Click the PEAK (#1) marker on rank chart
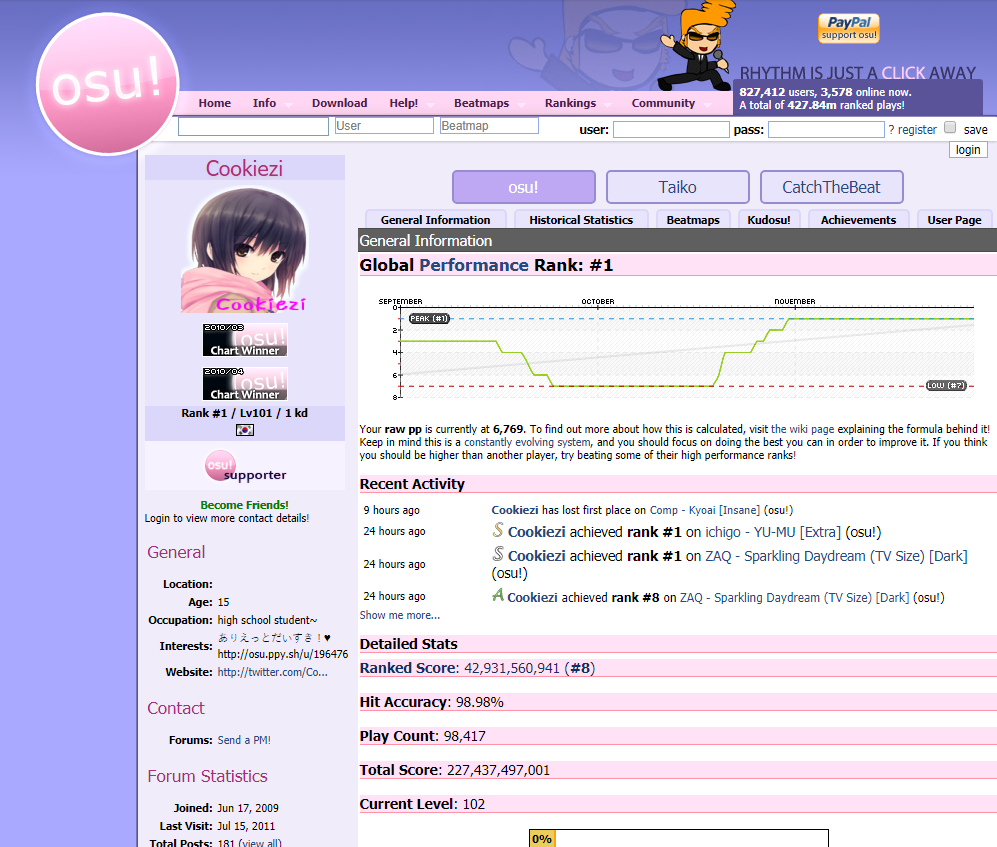 click(429, 319)
